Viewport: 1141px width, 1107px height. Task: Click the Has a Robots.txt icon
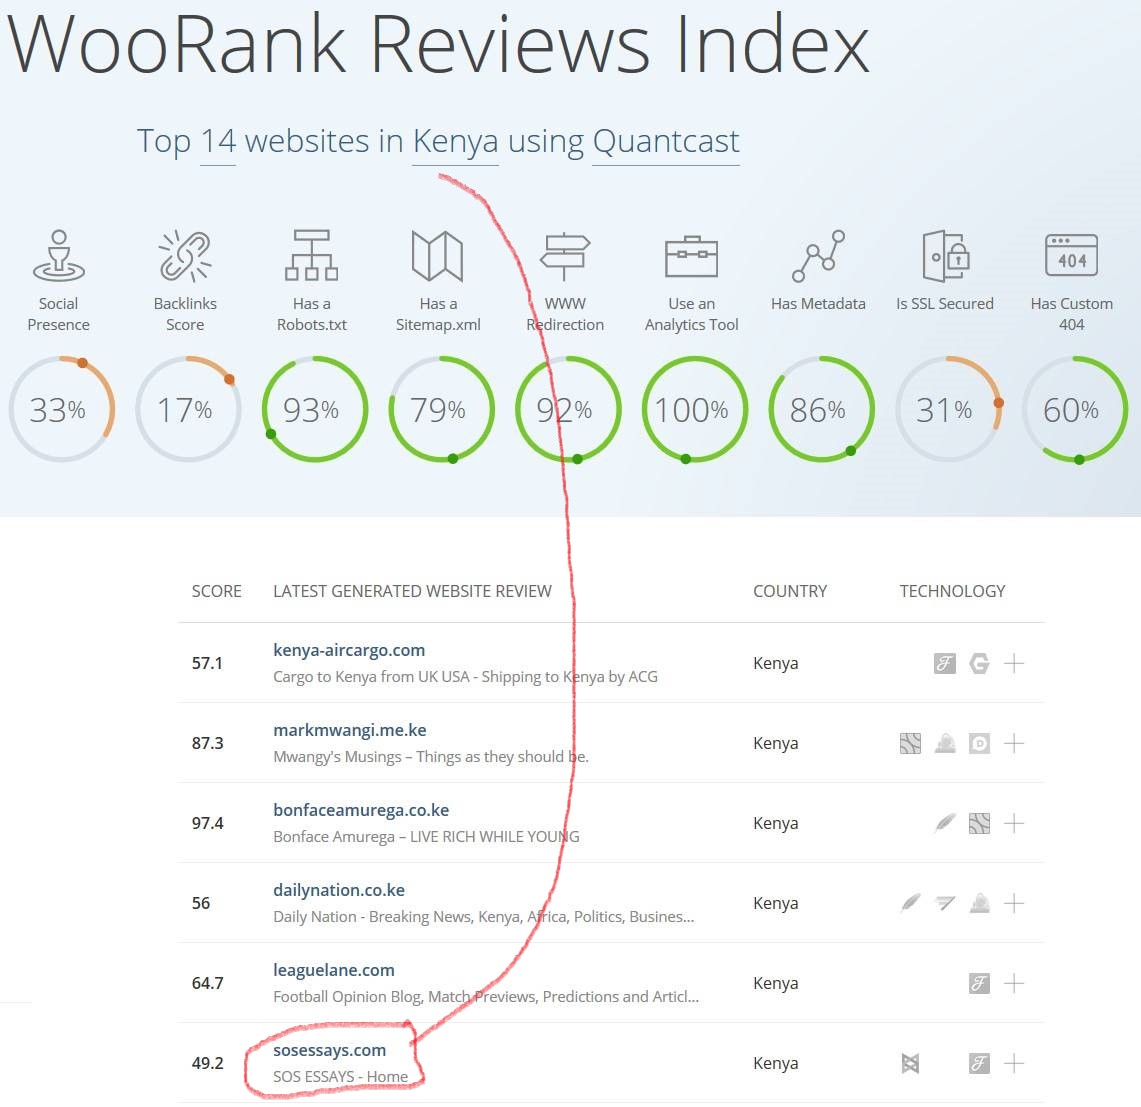(311, 255)
